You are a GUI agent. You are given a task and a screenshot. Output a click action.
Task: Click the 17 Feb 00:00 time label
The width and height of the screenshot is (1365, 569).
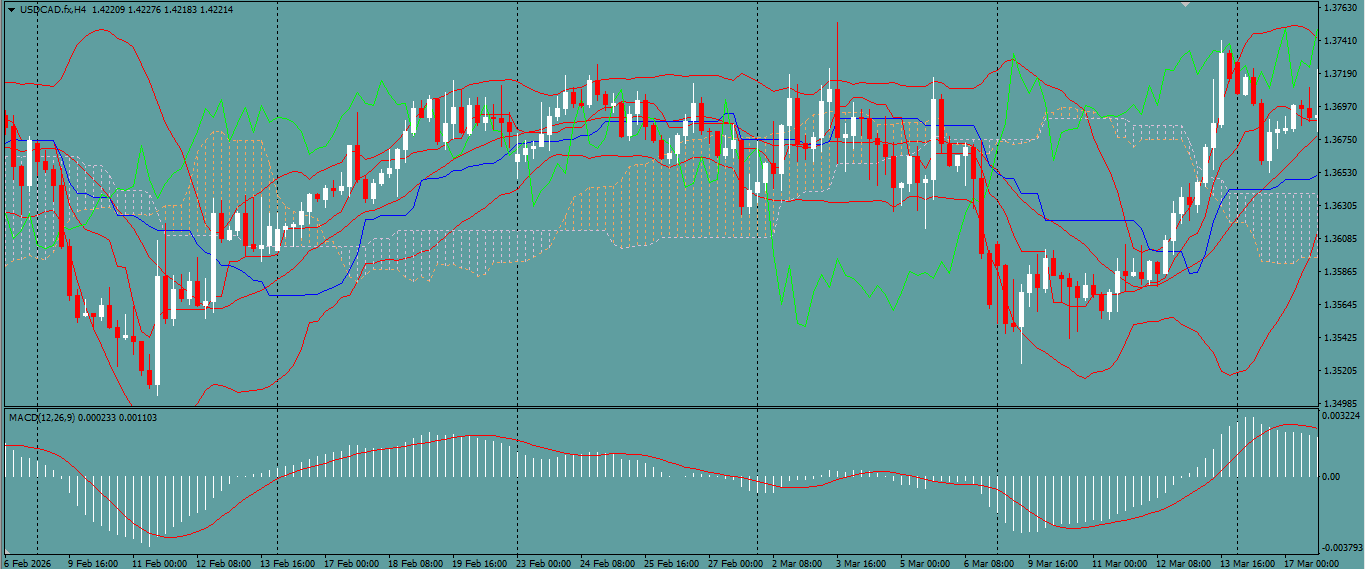pyautogui.click(x=352, y=563)
